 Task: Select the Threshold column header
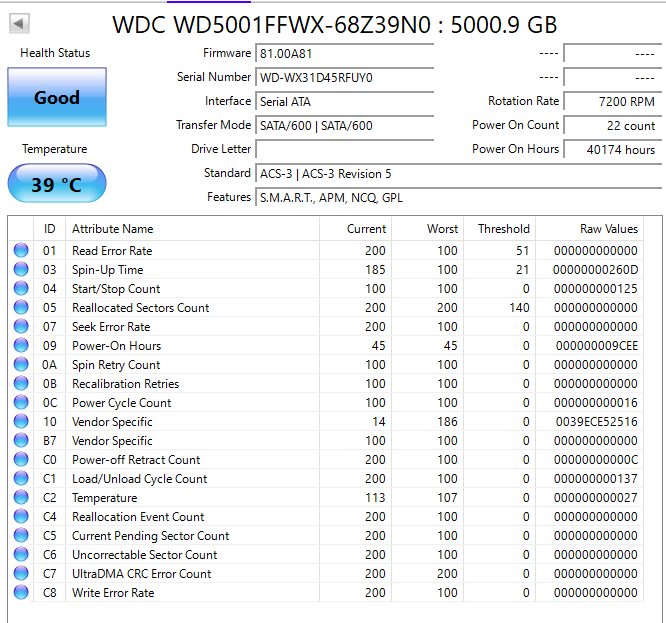pos(503,229)
